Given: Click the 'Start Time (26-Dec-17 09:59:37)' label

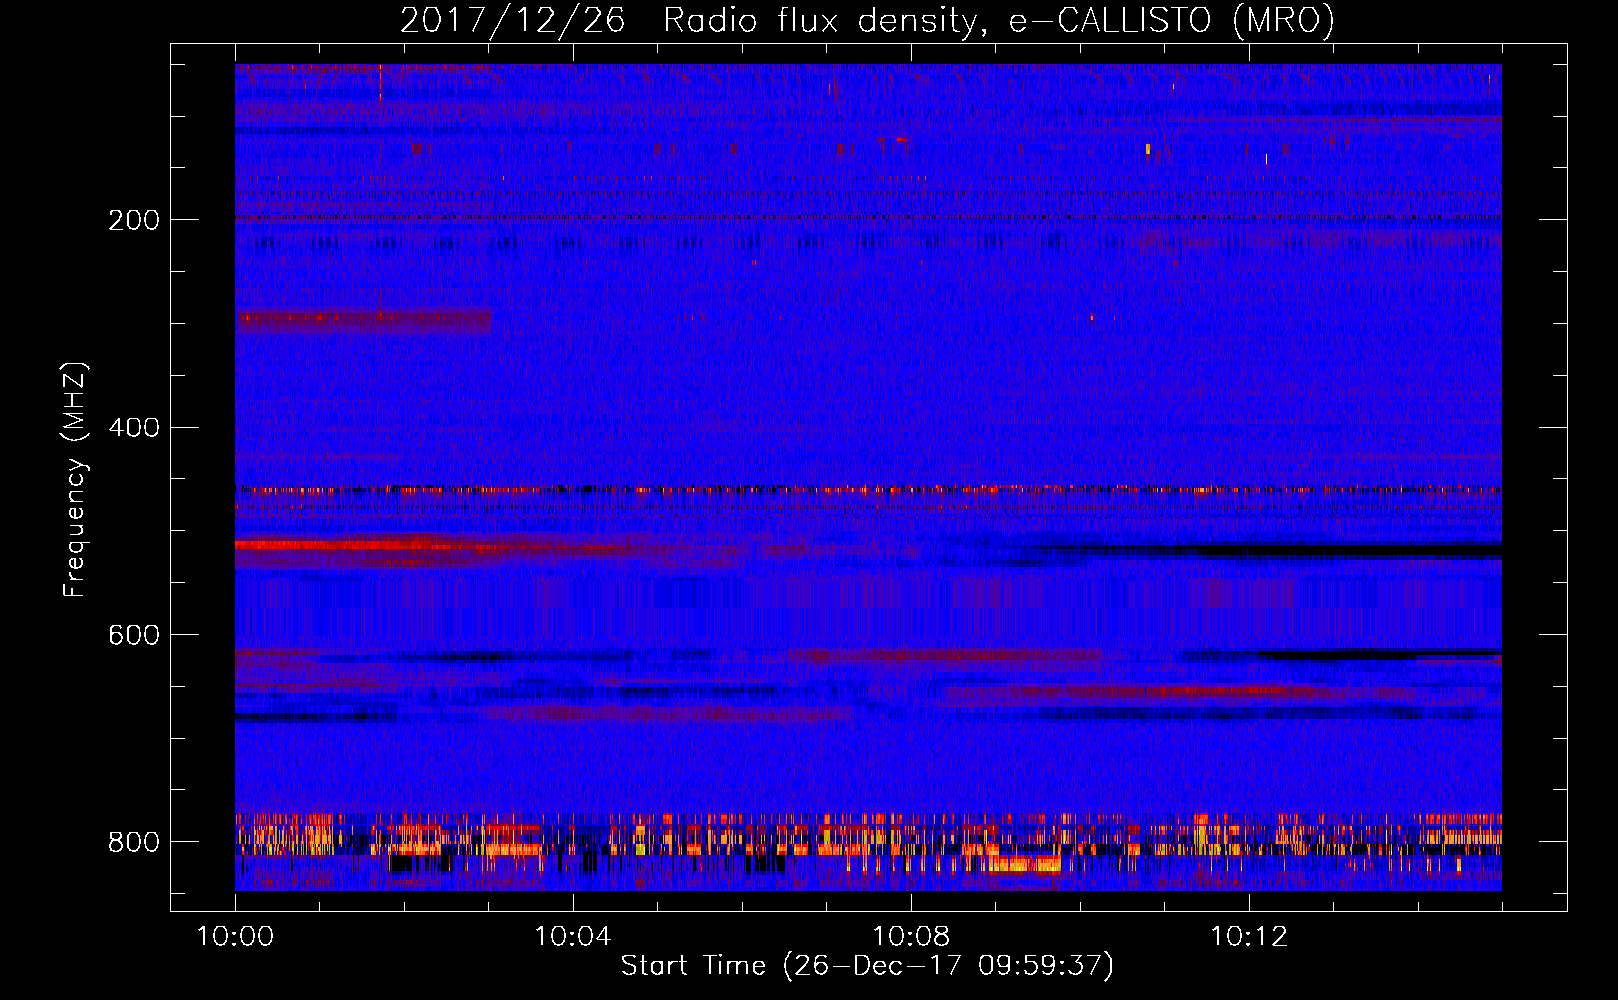Looking at the screenshot, I should click(x=867, y=966).
